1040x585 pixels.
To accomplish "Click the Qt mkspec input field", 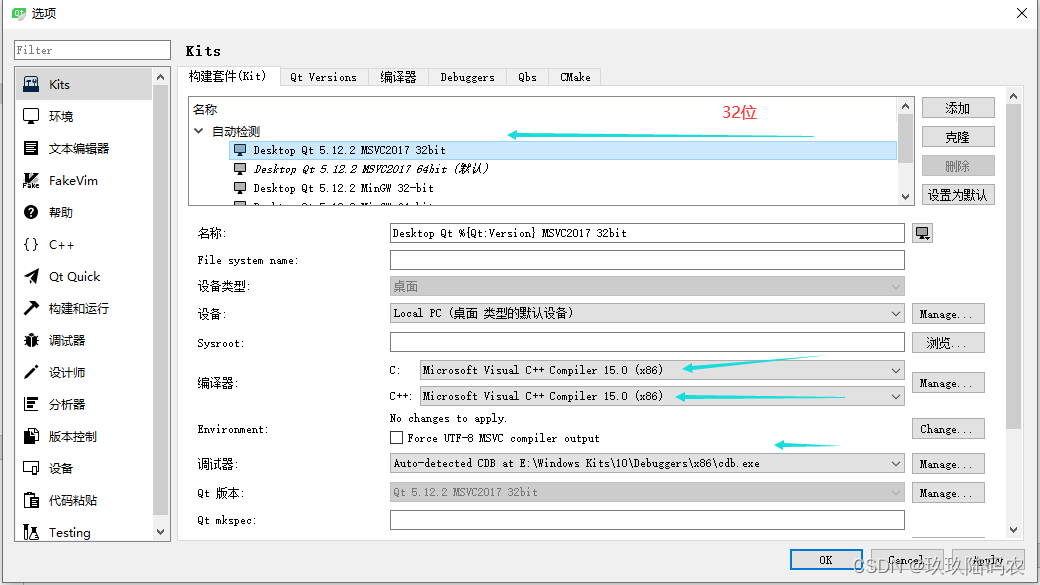I will coord(647,520).
